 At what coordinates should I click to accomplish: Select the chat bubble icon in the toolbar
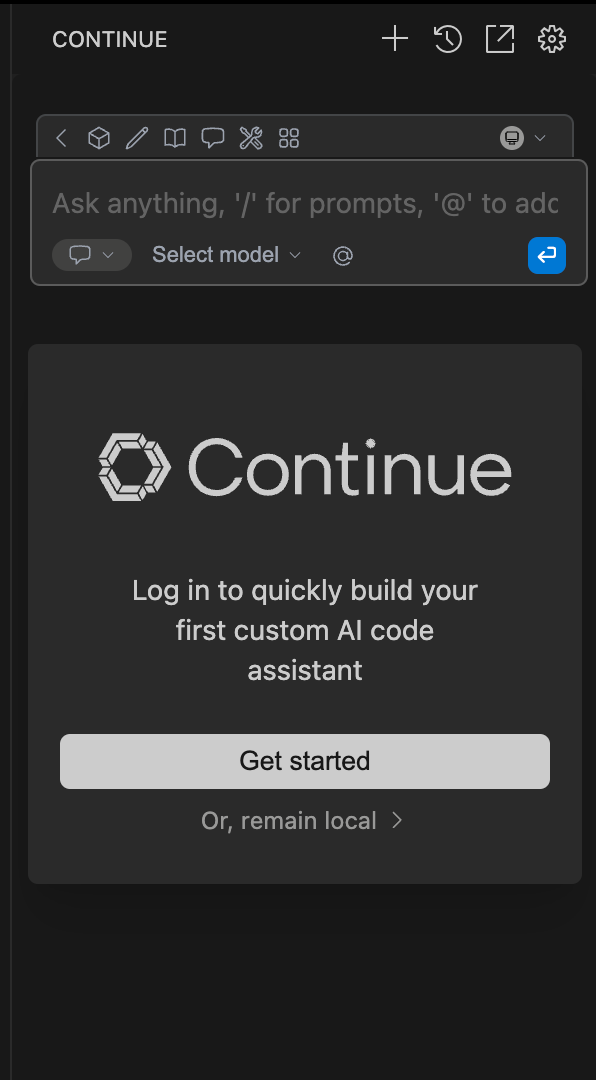213,137
